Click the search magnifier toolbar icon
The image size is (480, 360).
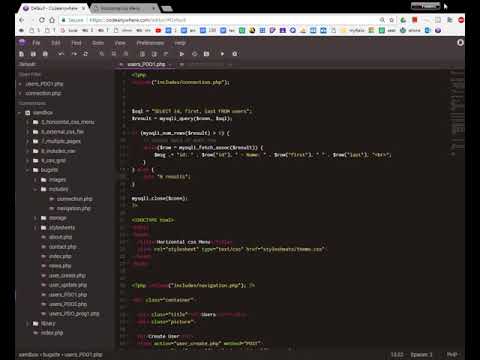[102, 54]
